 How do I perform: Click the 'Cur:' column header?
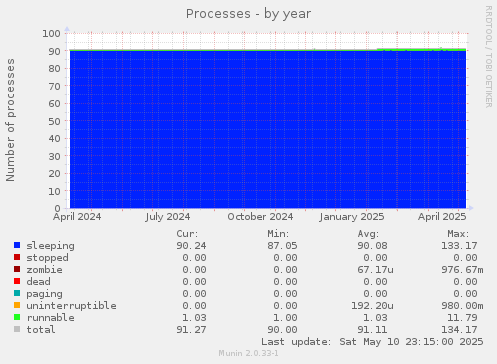(187, 234)
